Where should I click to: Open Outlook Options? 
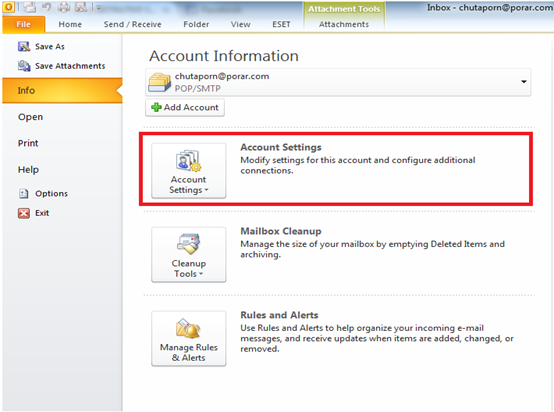point(51,194)
